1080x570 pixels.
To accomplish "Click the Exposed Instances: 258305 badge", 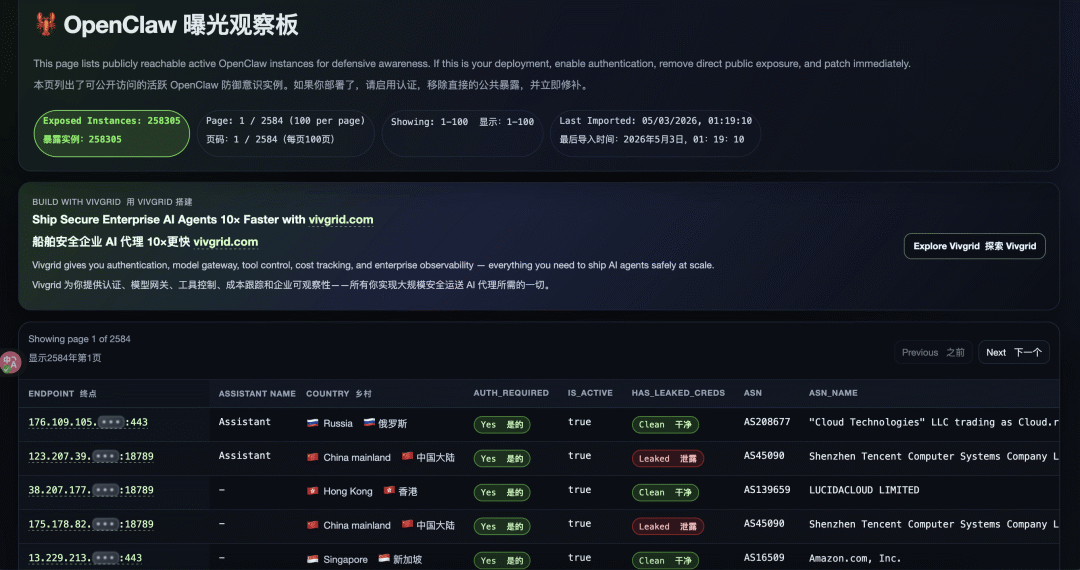I will 112,134.
